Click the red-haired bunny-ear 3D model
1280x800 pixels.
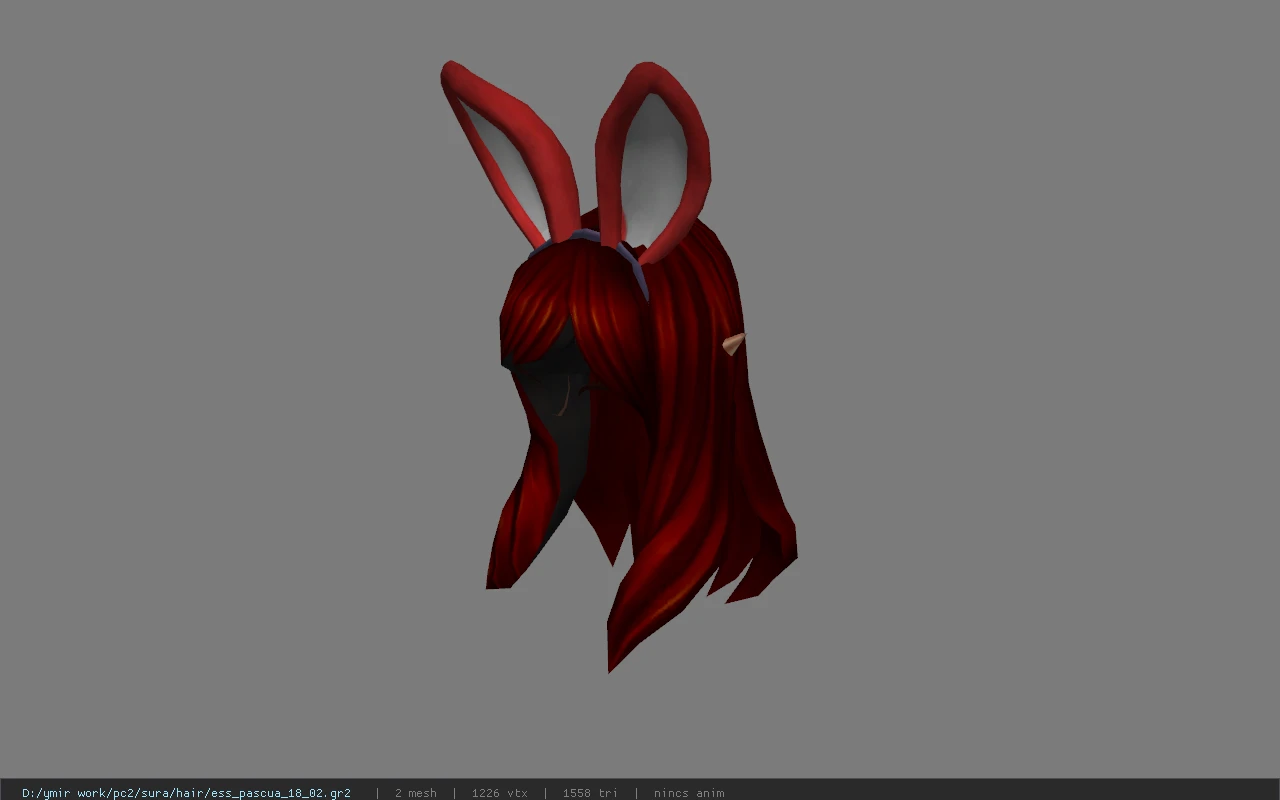620,365
